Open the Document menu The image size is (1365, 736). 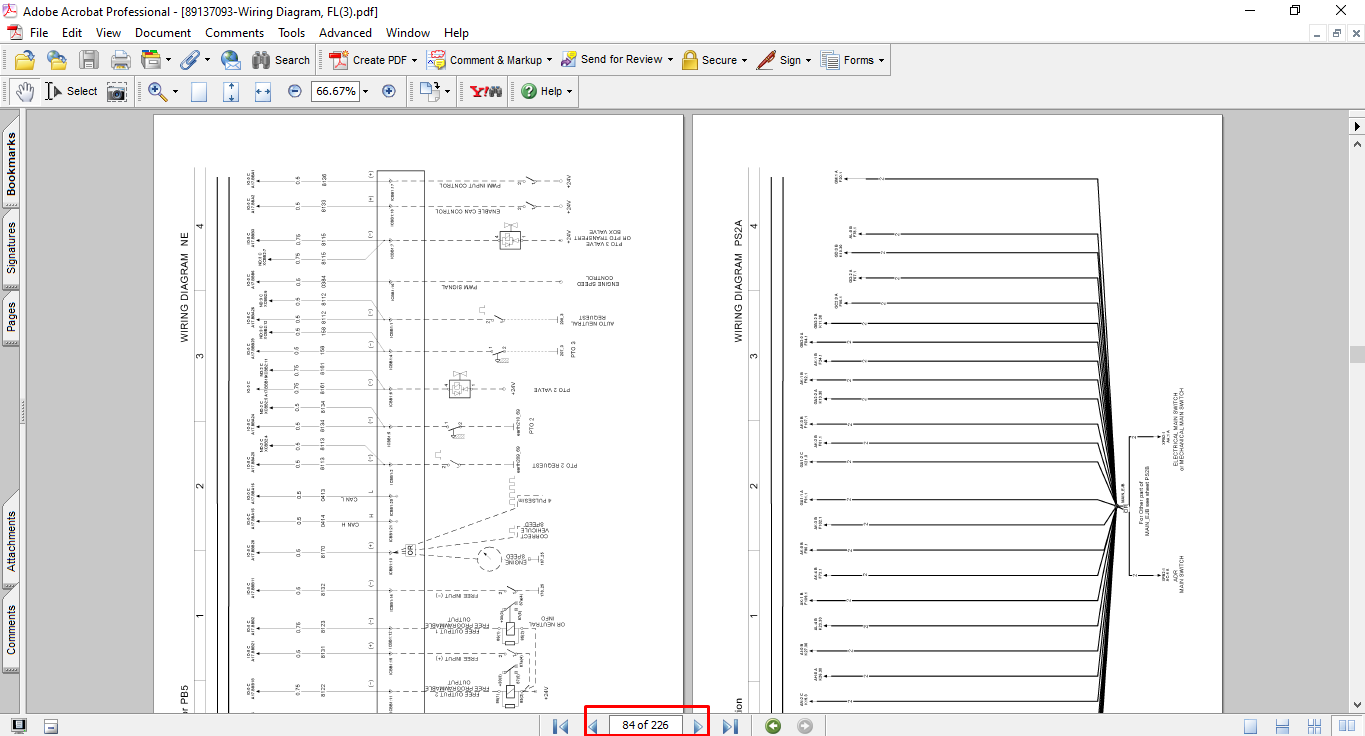pos(163,33)
